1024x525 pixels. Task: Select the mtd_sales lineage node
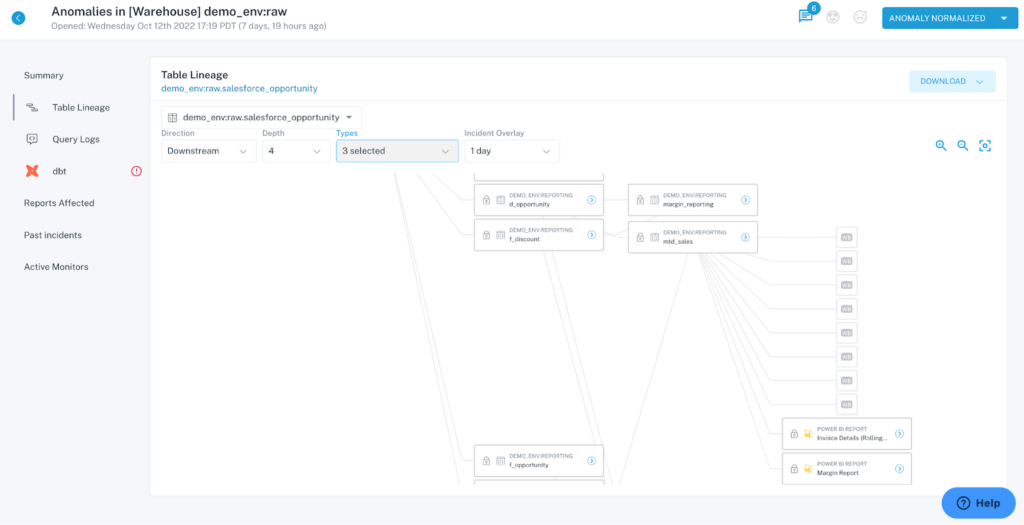(x=693, y=237)
